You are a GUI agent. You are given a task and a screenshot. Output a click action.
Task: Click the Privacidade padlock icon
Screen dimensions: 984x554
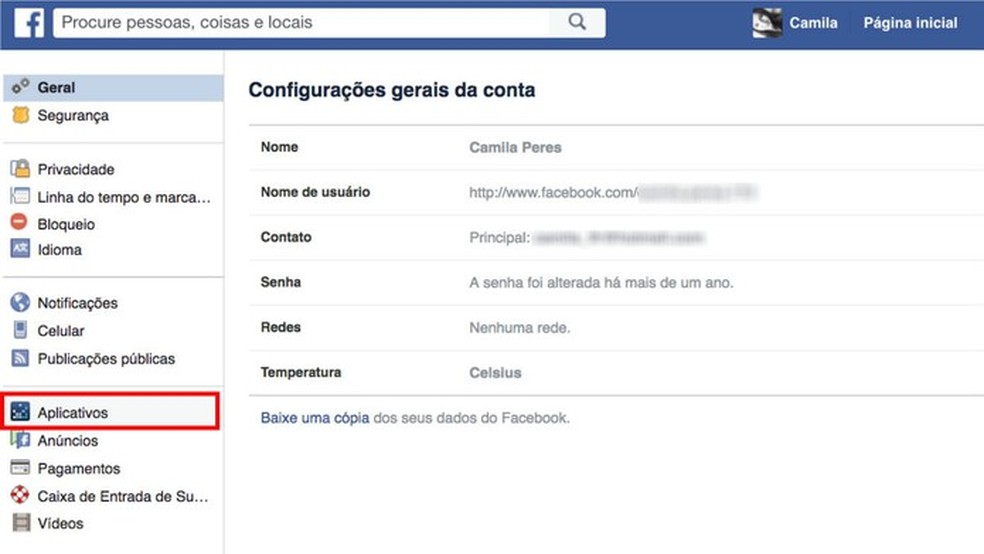(x=20, y=168)
